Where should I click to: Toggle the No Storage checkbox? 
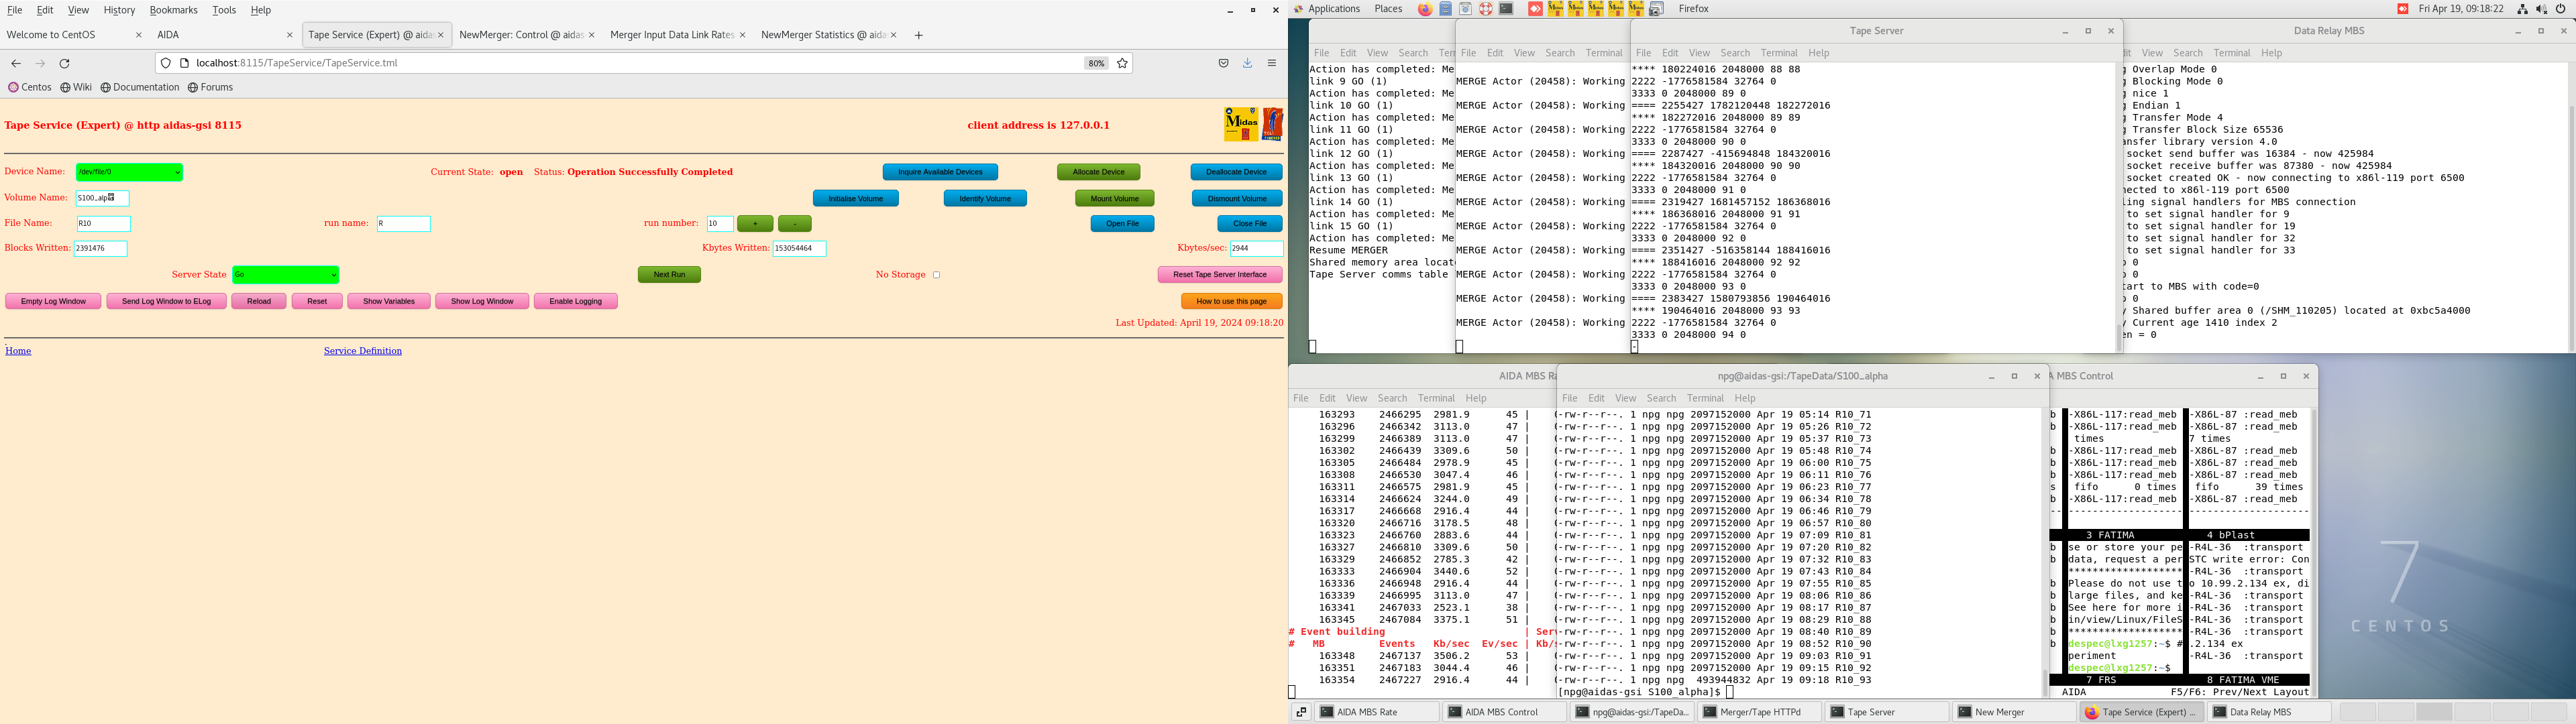(936, 275)
